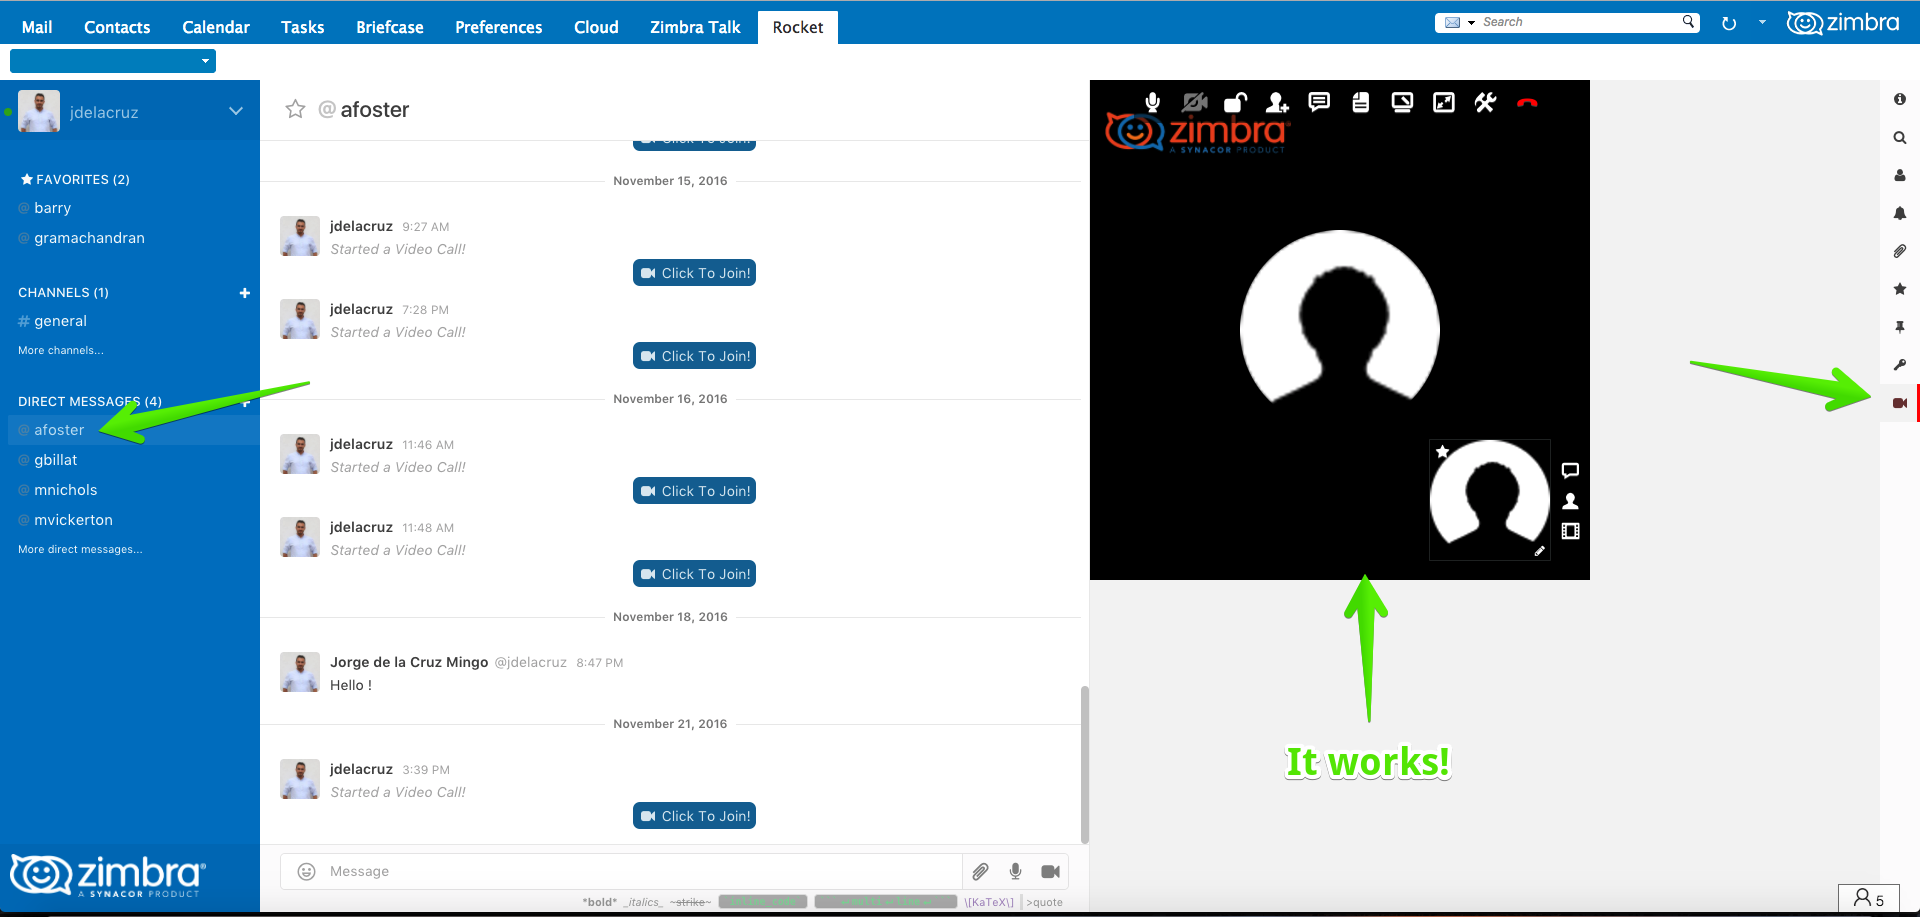Open the Briefcase tab

[x=390, y=27]
